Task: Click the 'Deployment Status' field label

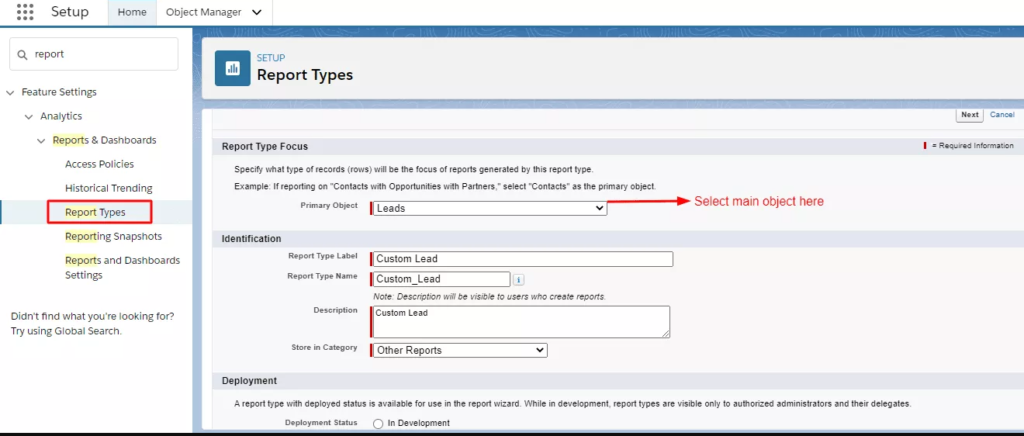Action: [321, 423]
